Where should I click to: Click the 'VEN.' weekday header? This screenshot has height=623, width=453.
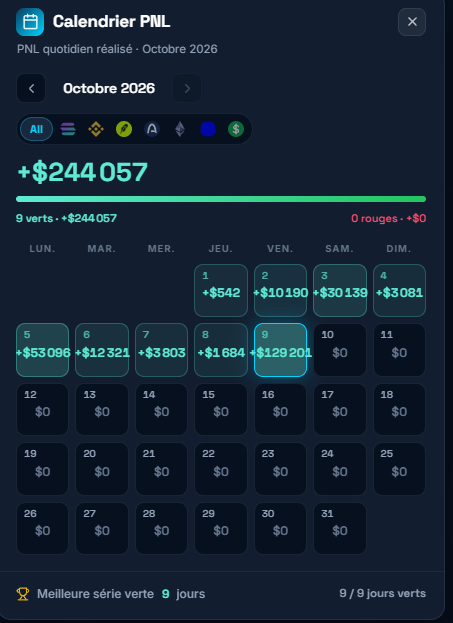tap(281, 249)
